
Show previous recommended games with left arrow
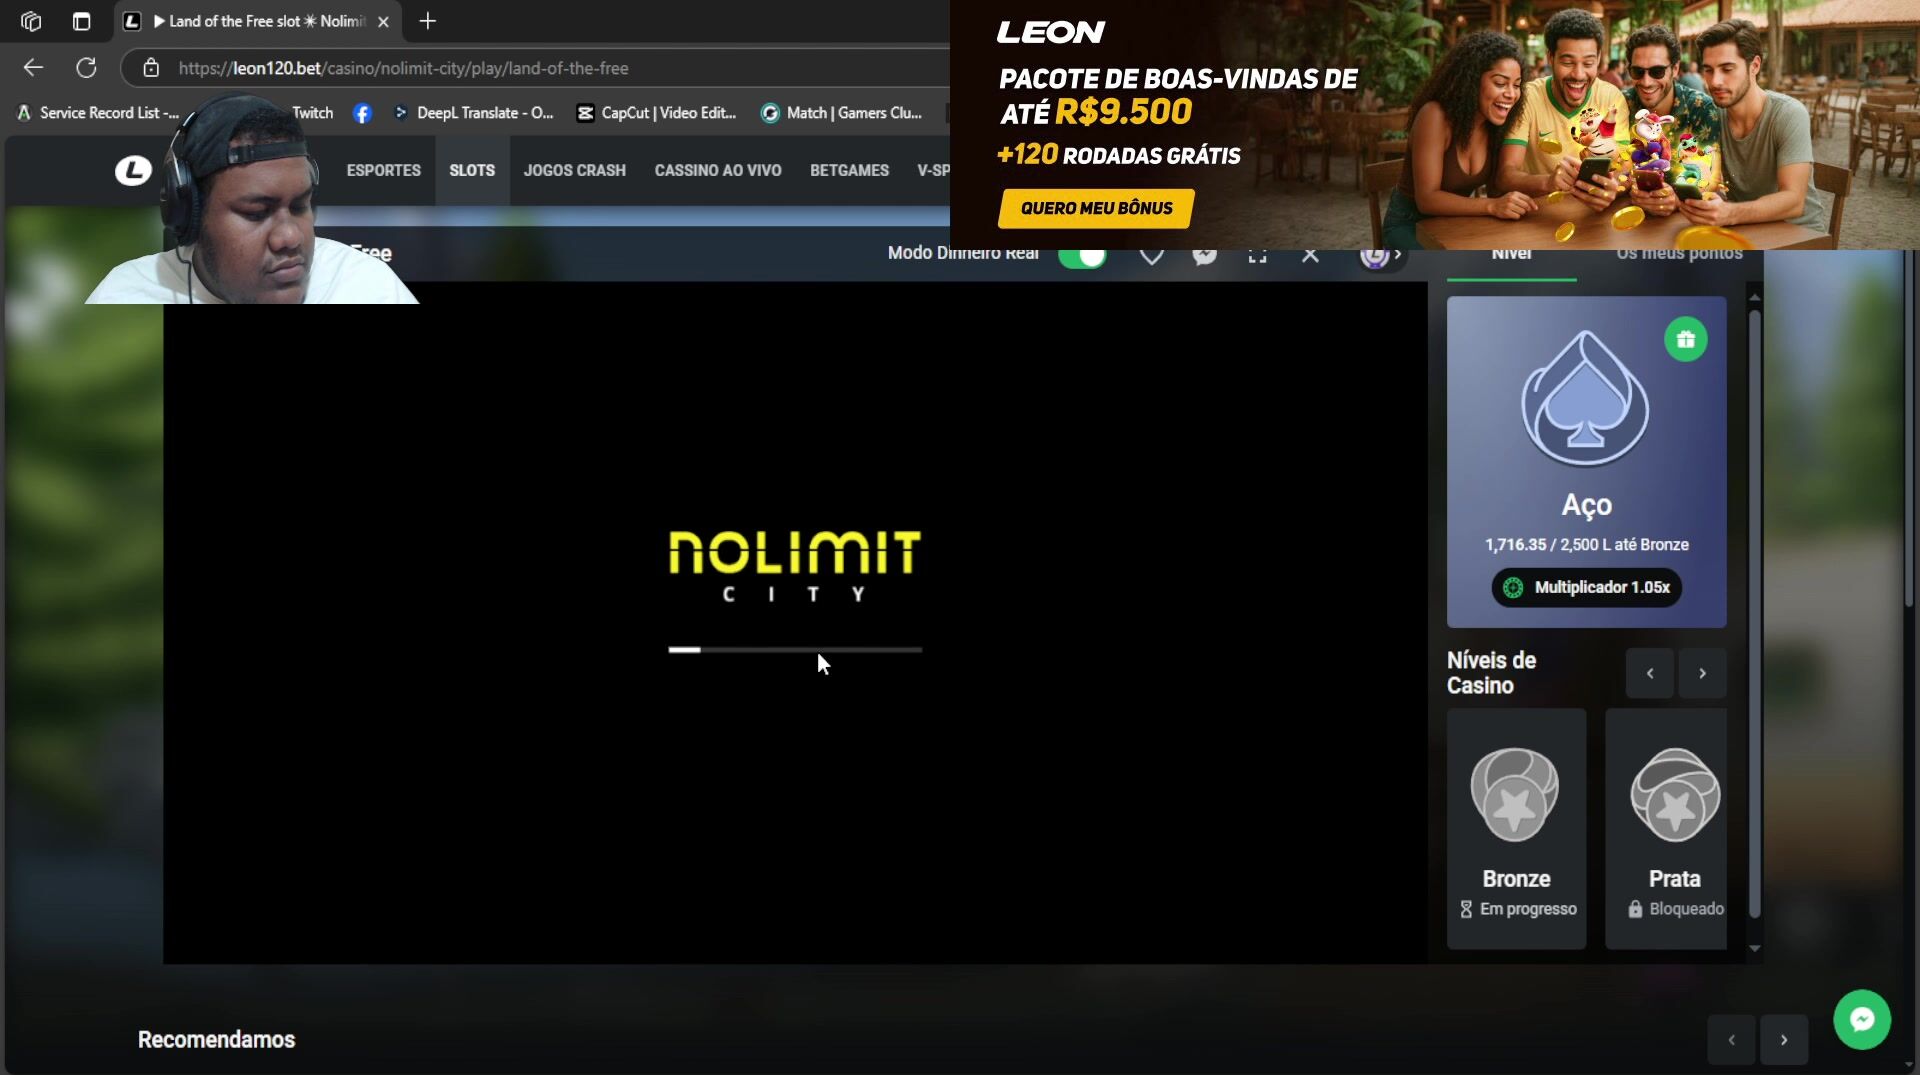click(x=1731, y=1040)
